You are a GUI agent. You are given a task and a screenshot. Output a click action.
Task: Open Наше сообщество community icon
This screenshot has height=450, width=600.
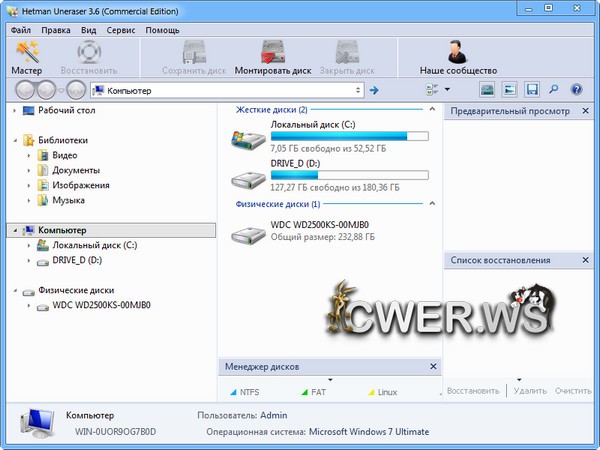pyautogui.click(x=458, y=56)
